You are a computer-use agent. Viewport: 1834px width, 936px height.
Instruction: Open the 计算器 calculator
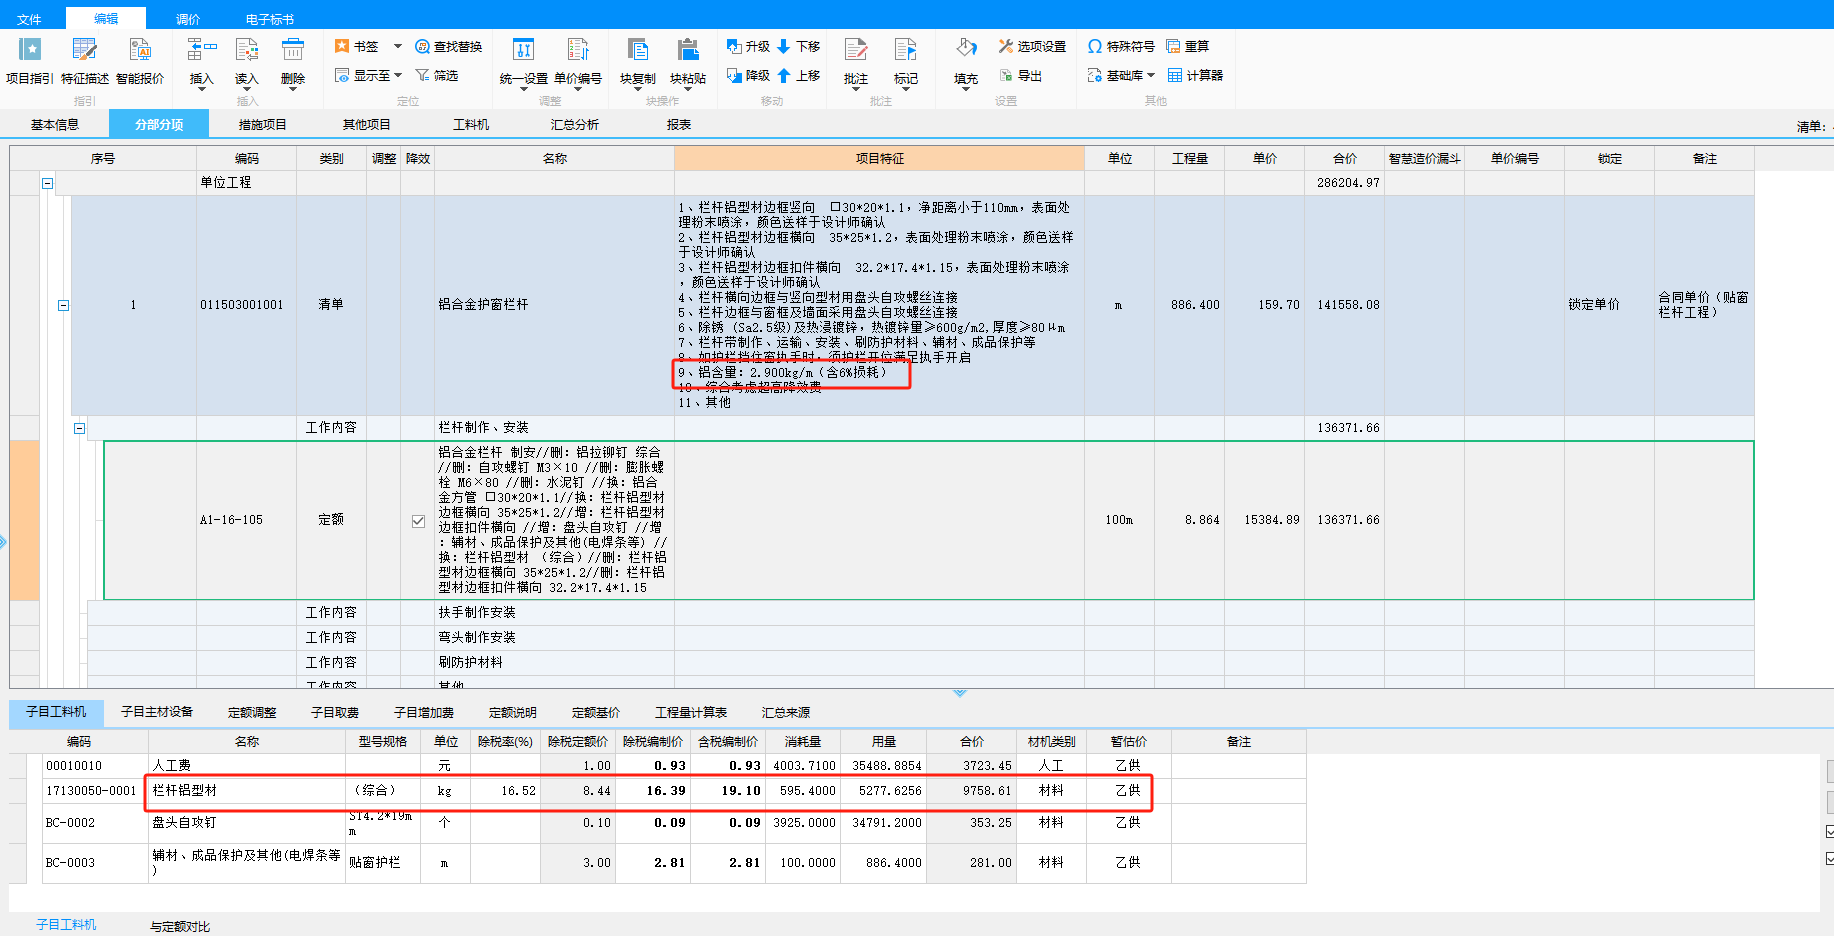(1195, 75)
